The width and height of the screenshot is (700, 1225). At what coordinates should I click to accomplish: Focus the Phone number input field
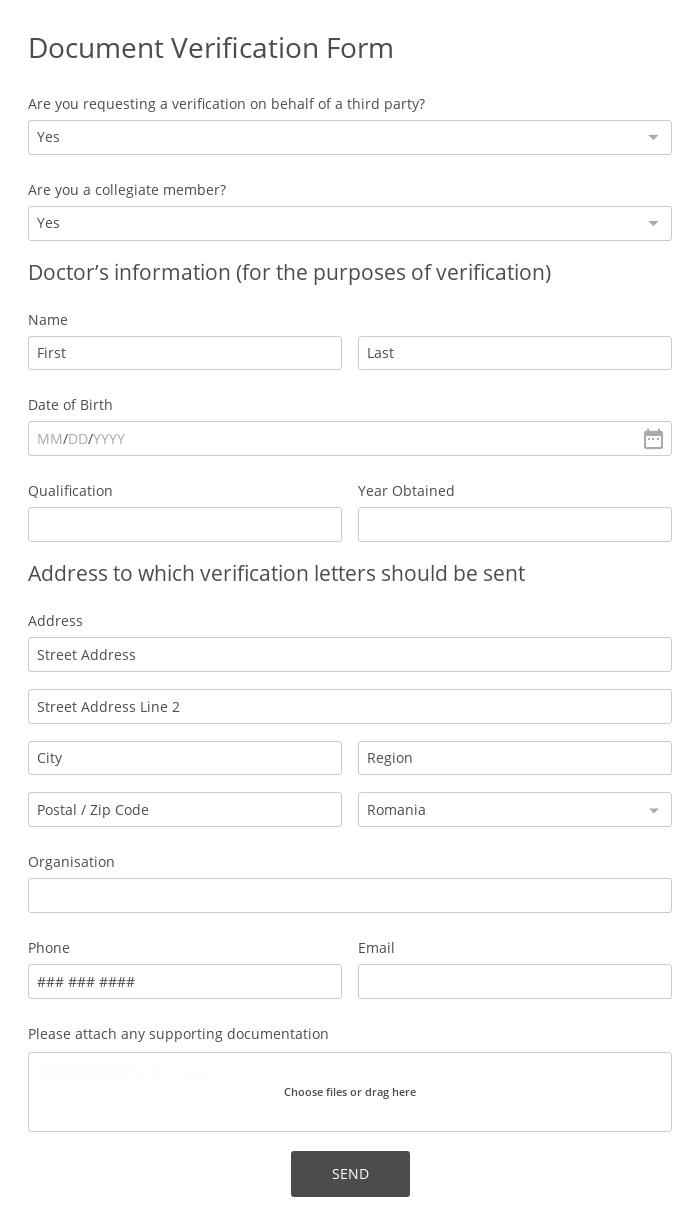pyautogui.click(x=185, y=981)
